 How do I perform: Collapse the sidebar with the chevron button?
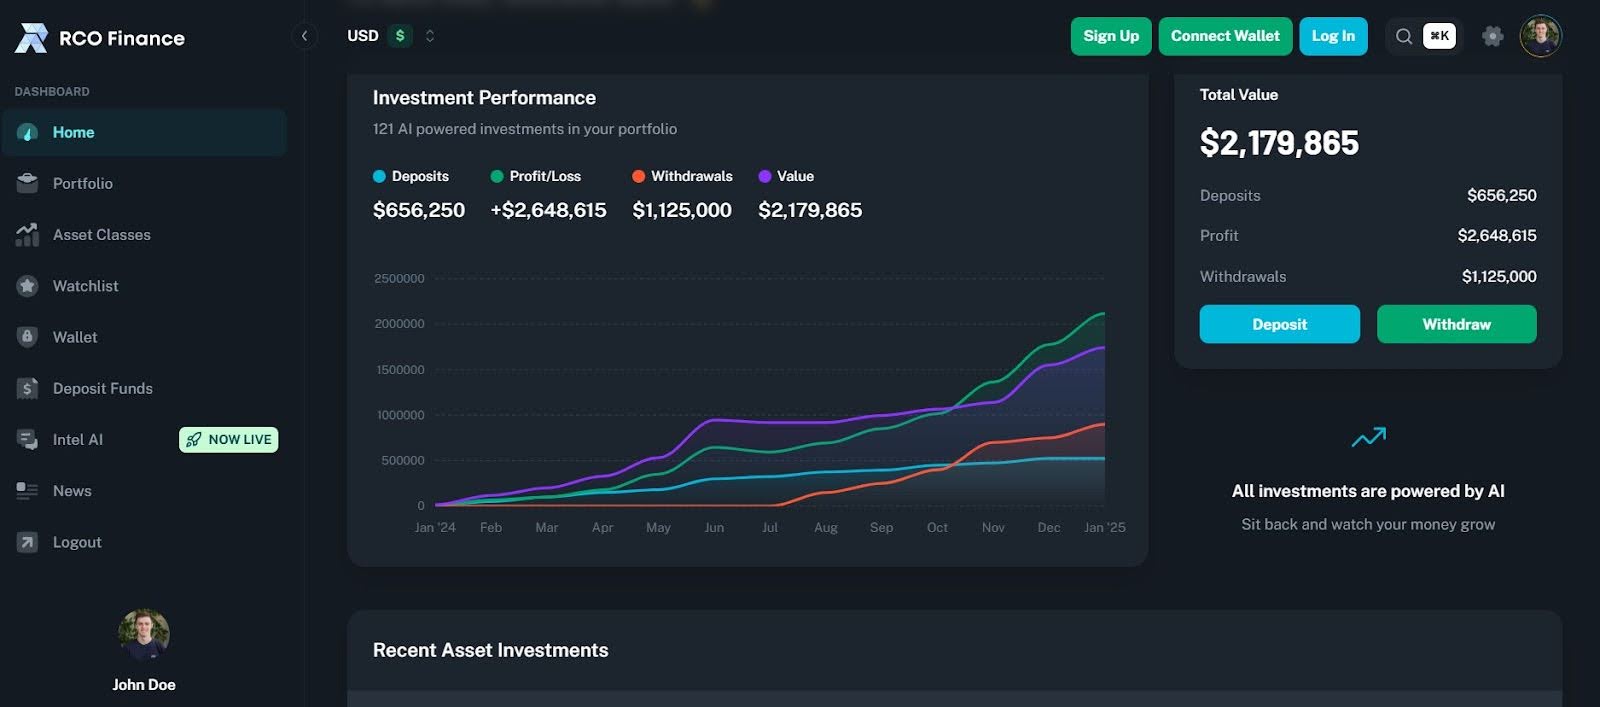pyautogui.click(x=304, y=36)
